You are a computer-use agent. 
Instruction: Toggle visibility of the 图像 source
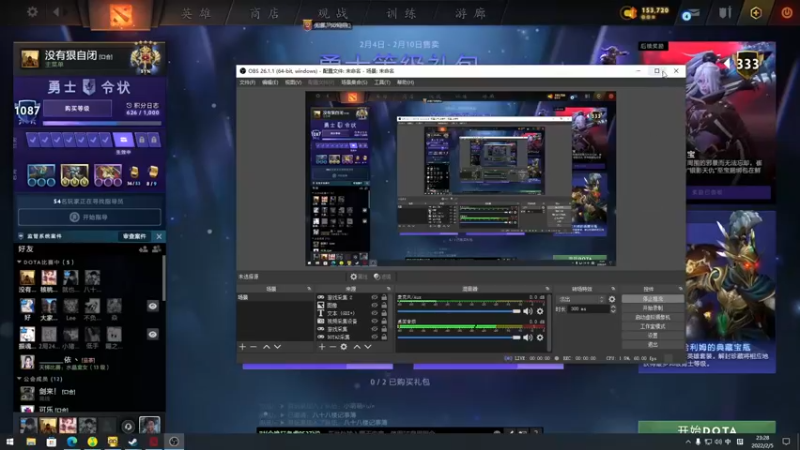pyautogui.click(x=375, y=305)
